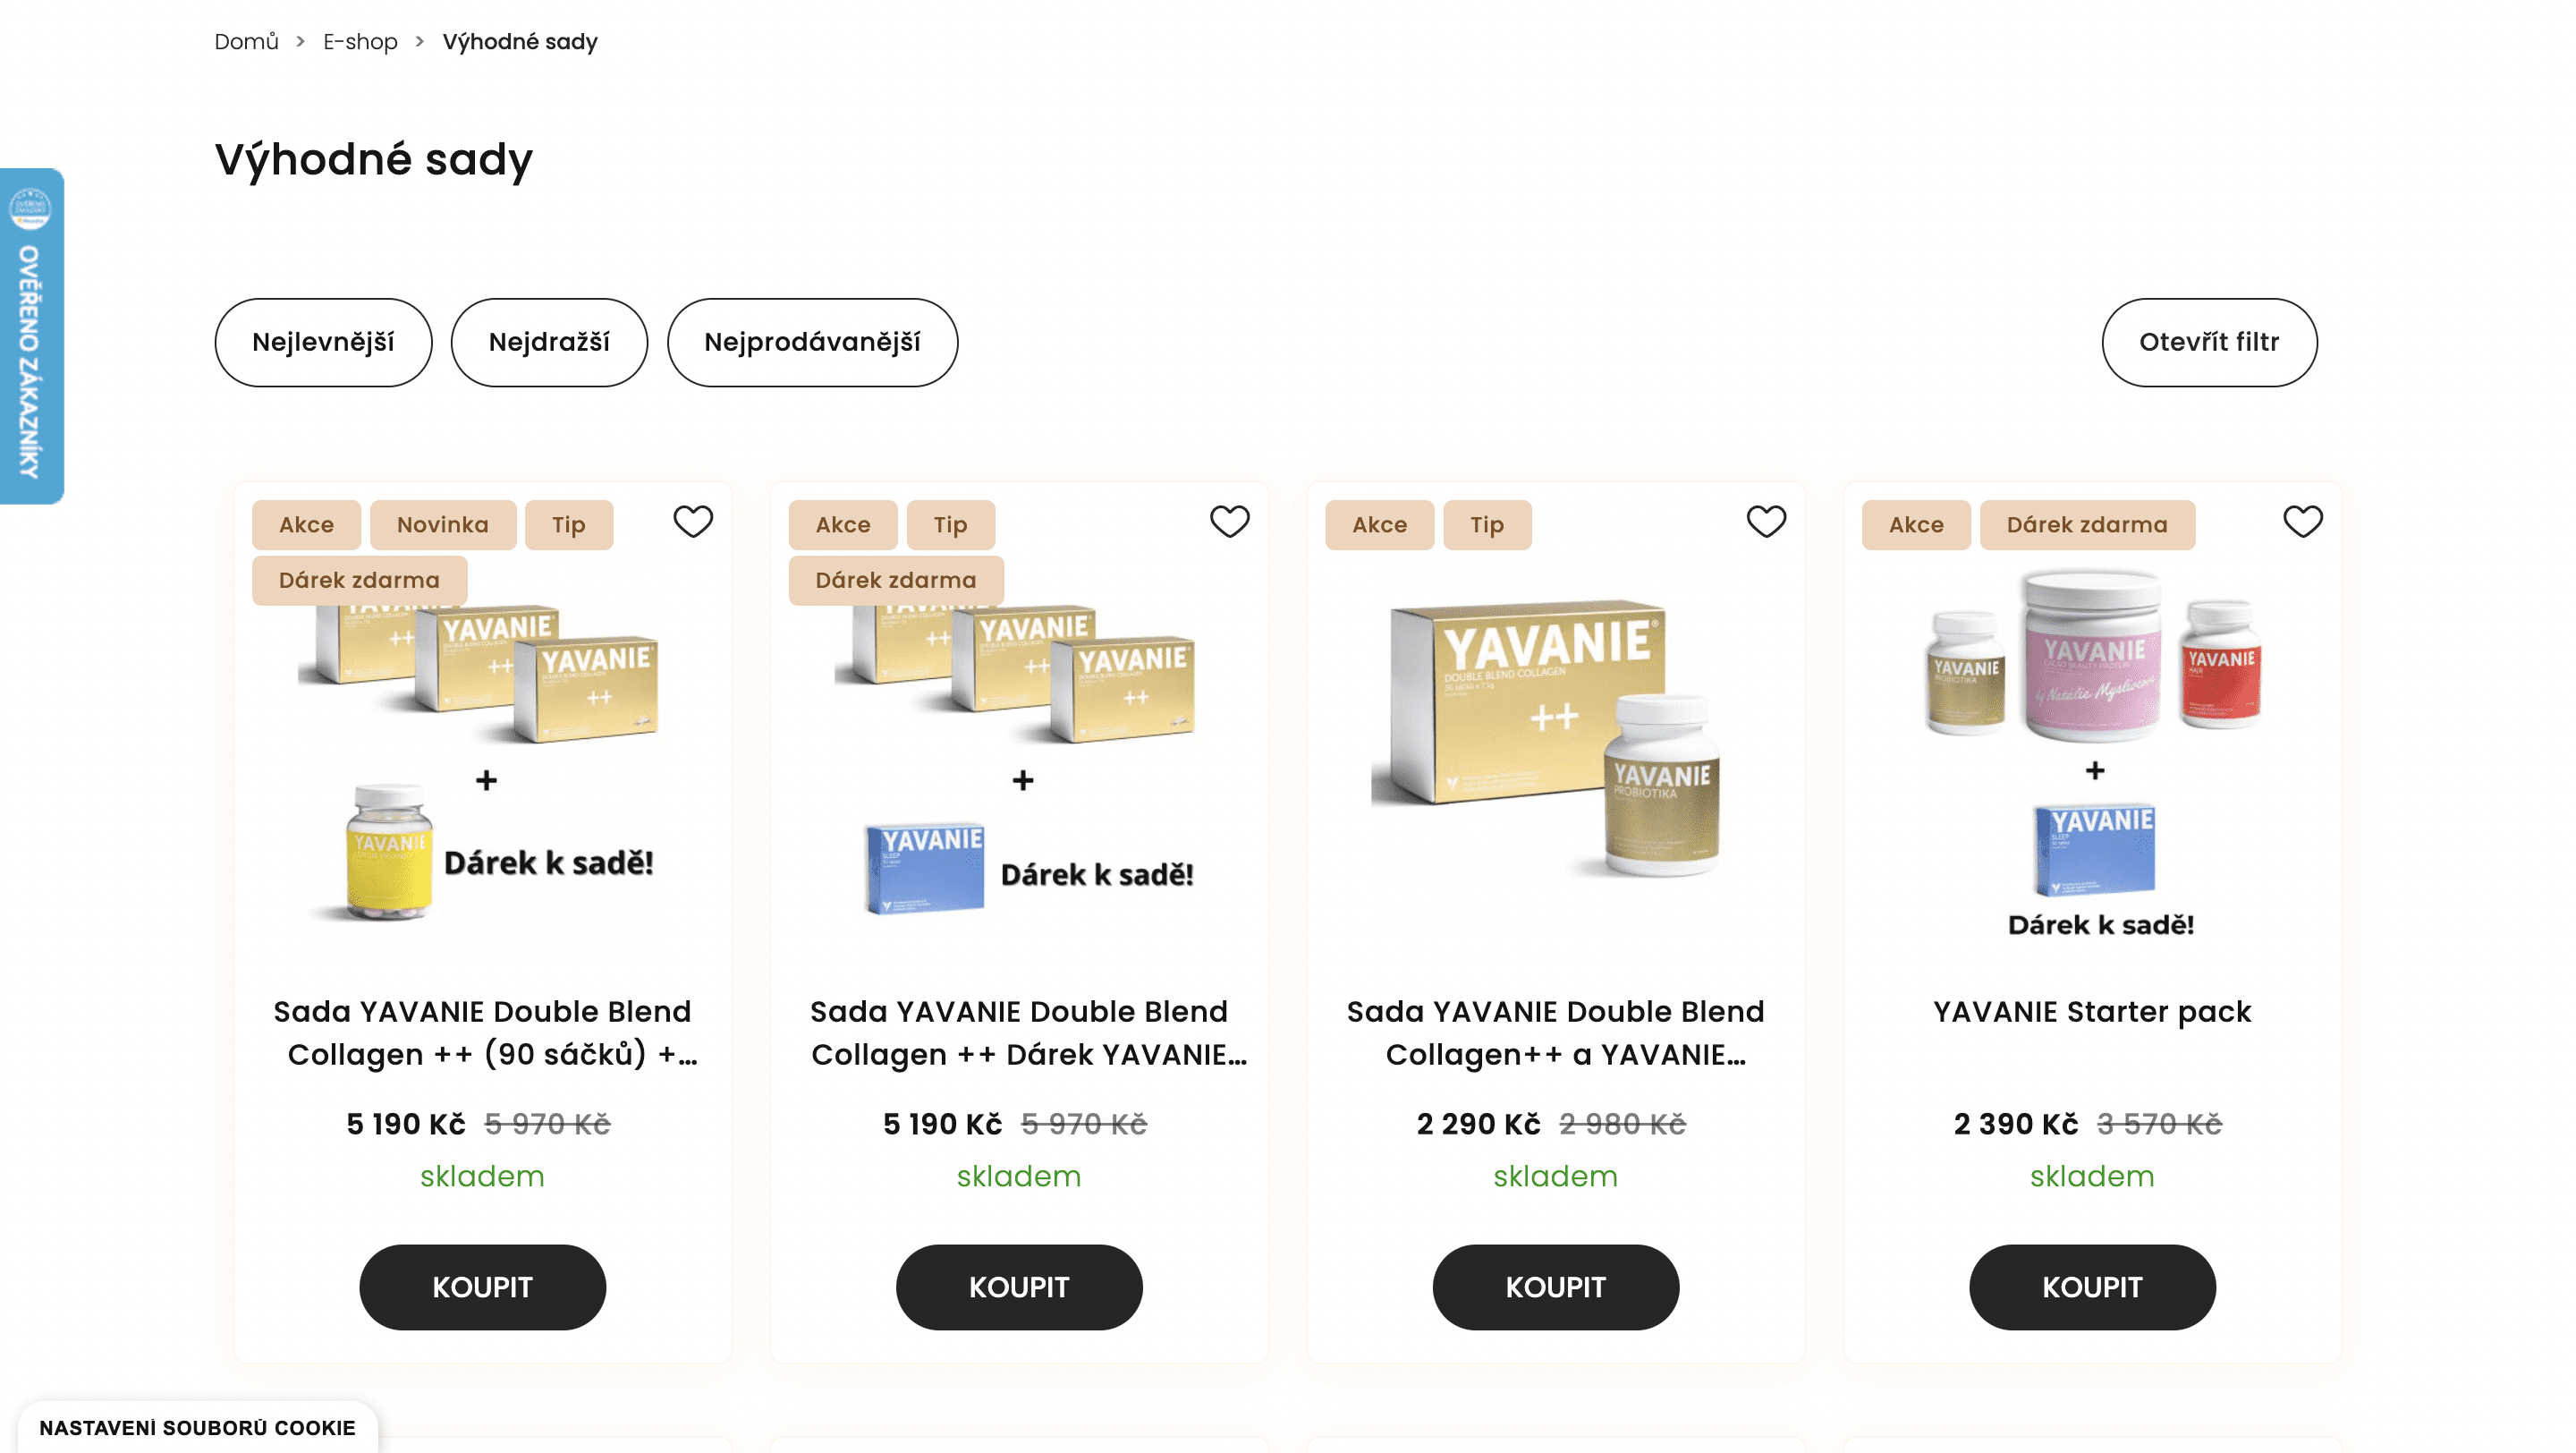Sort by Nejprodávanější

[812, 342]
